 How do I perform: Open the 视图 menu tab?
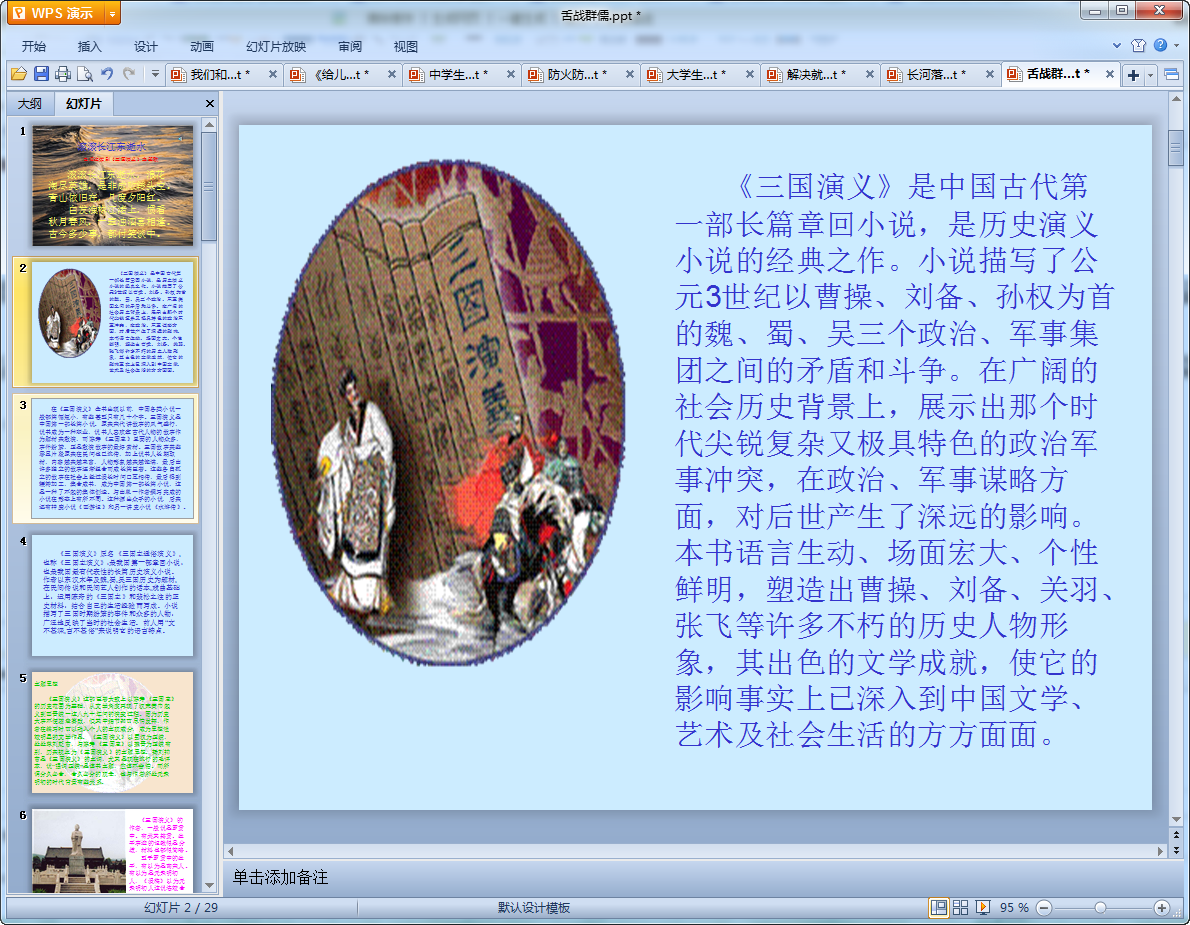(406, 46)
